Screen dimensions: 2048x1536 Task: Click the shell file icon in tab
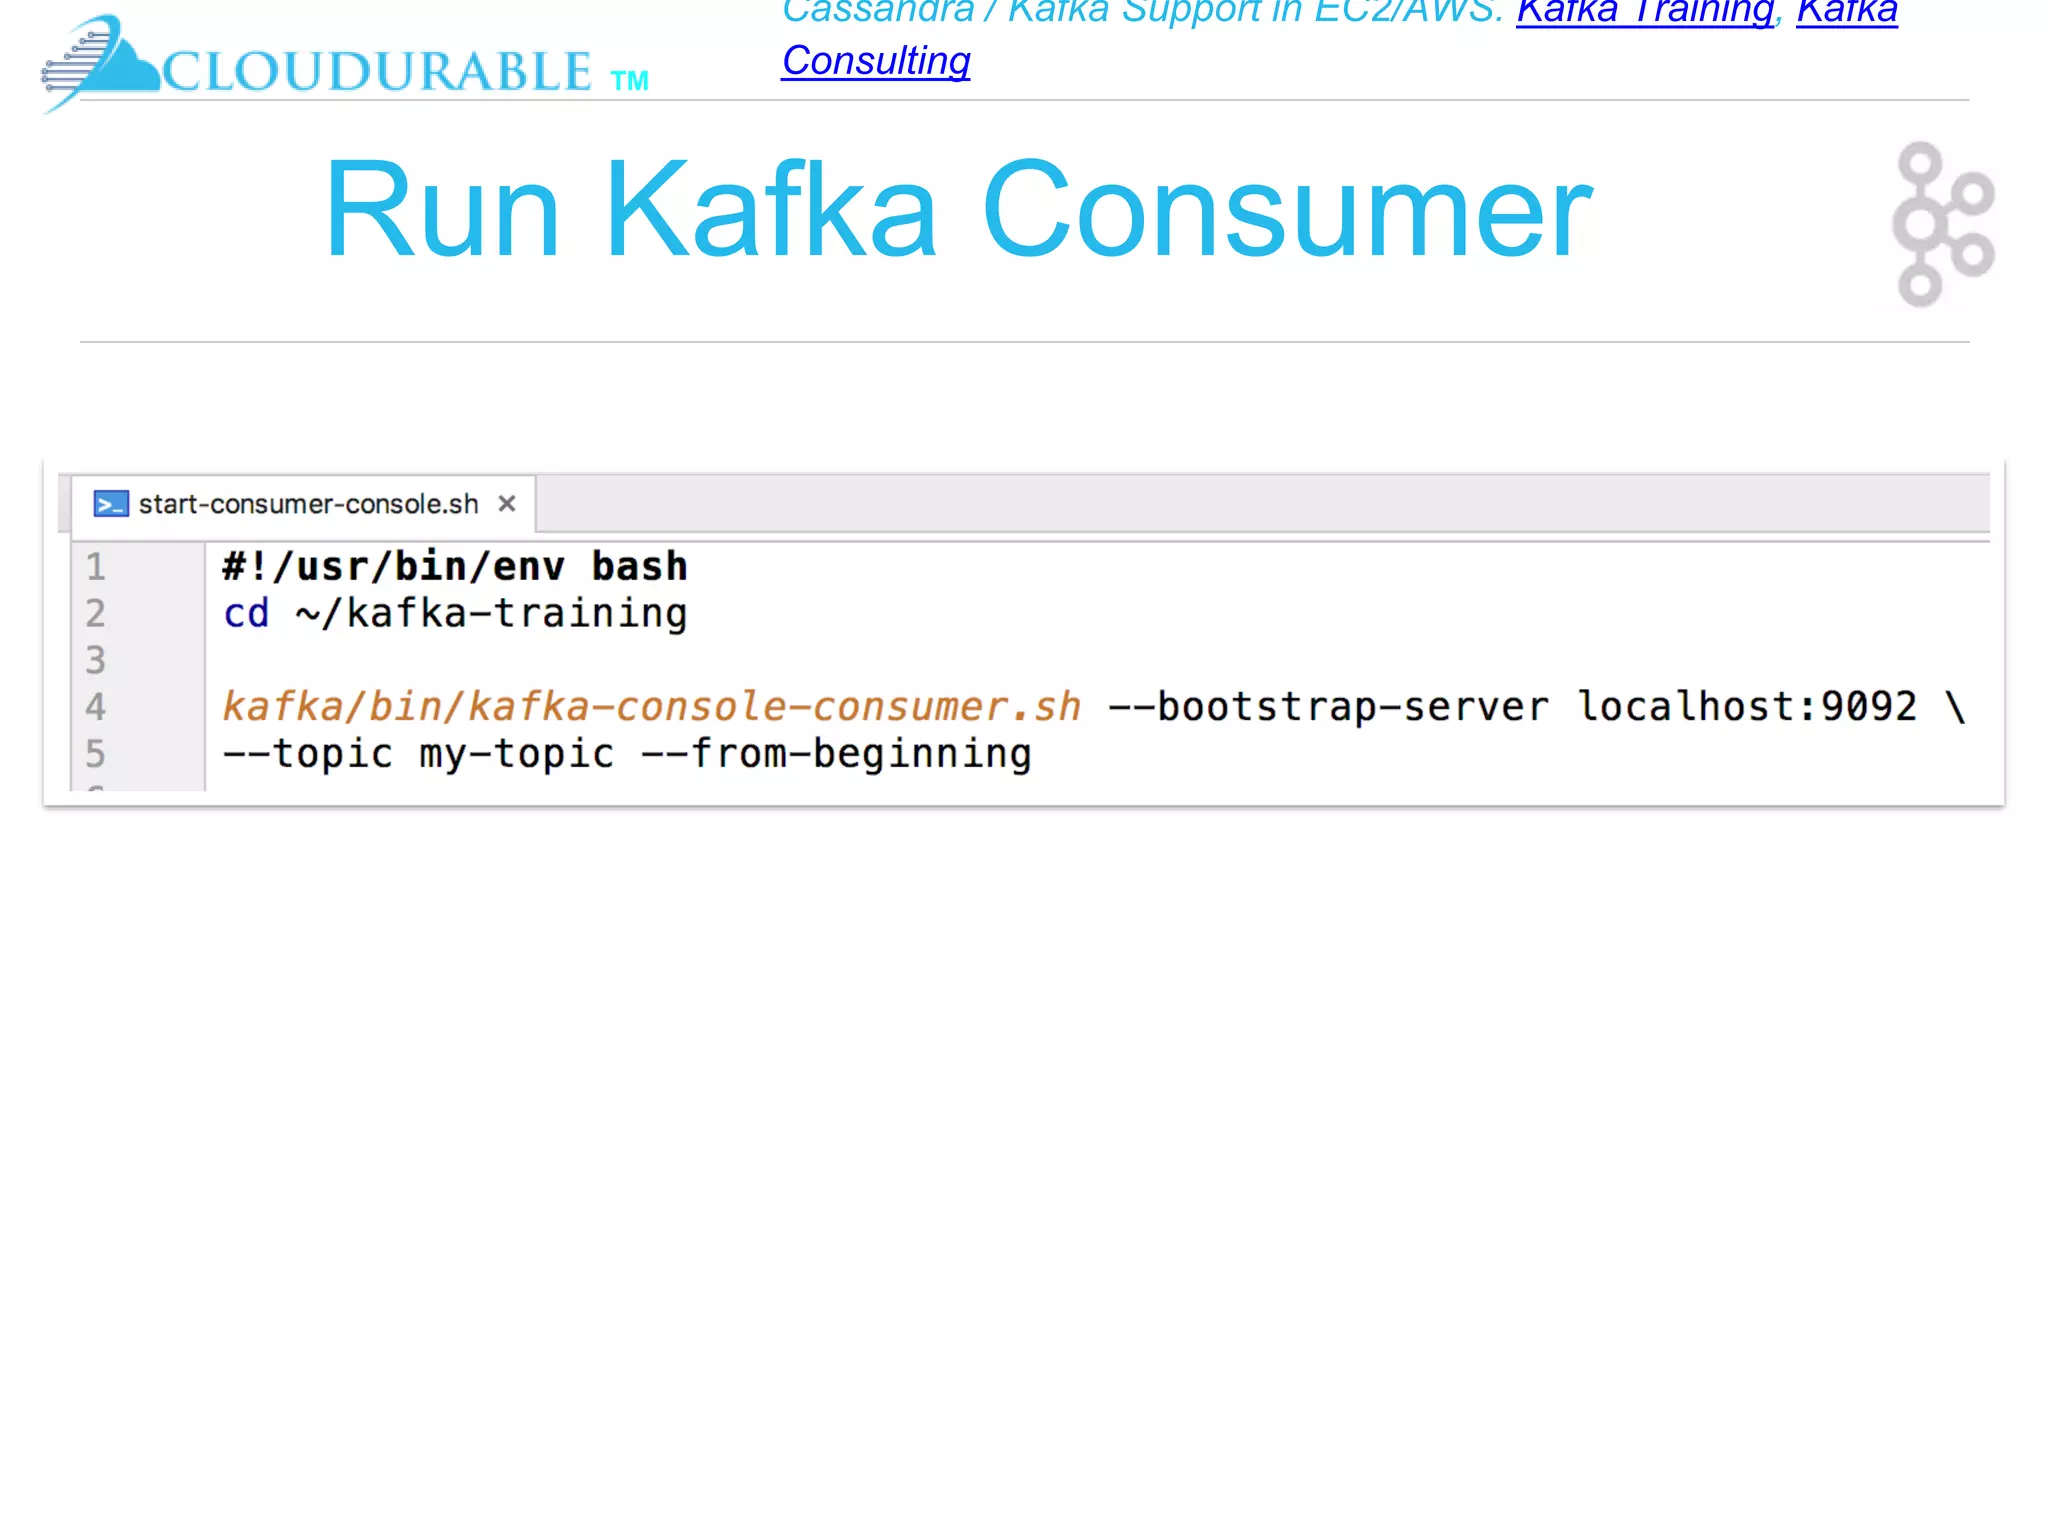point(110,504)
